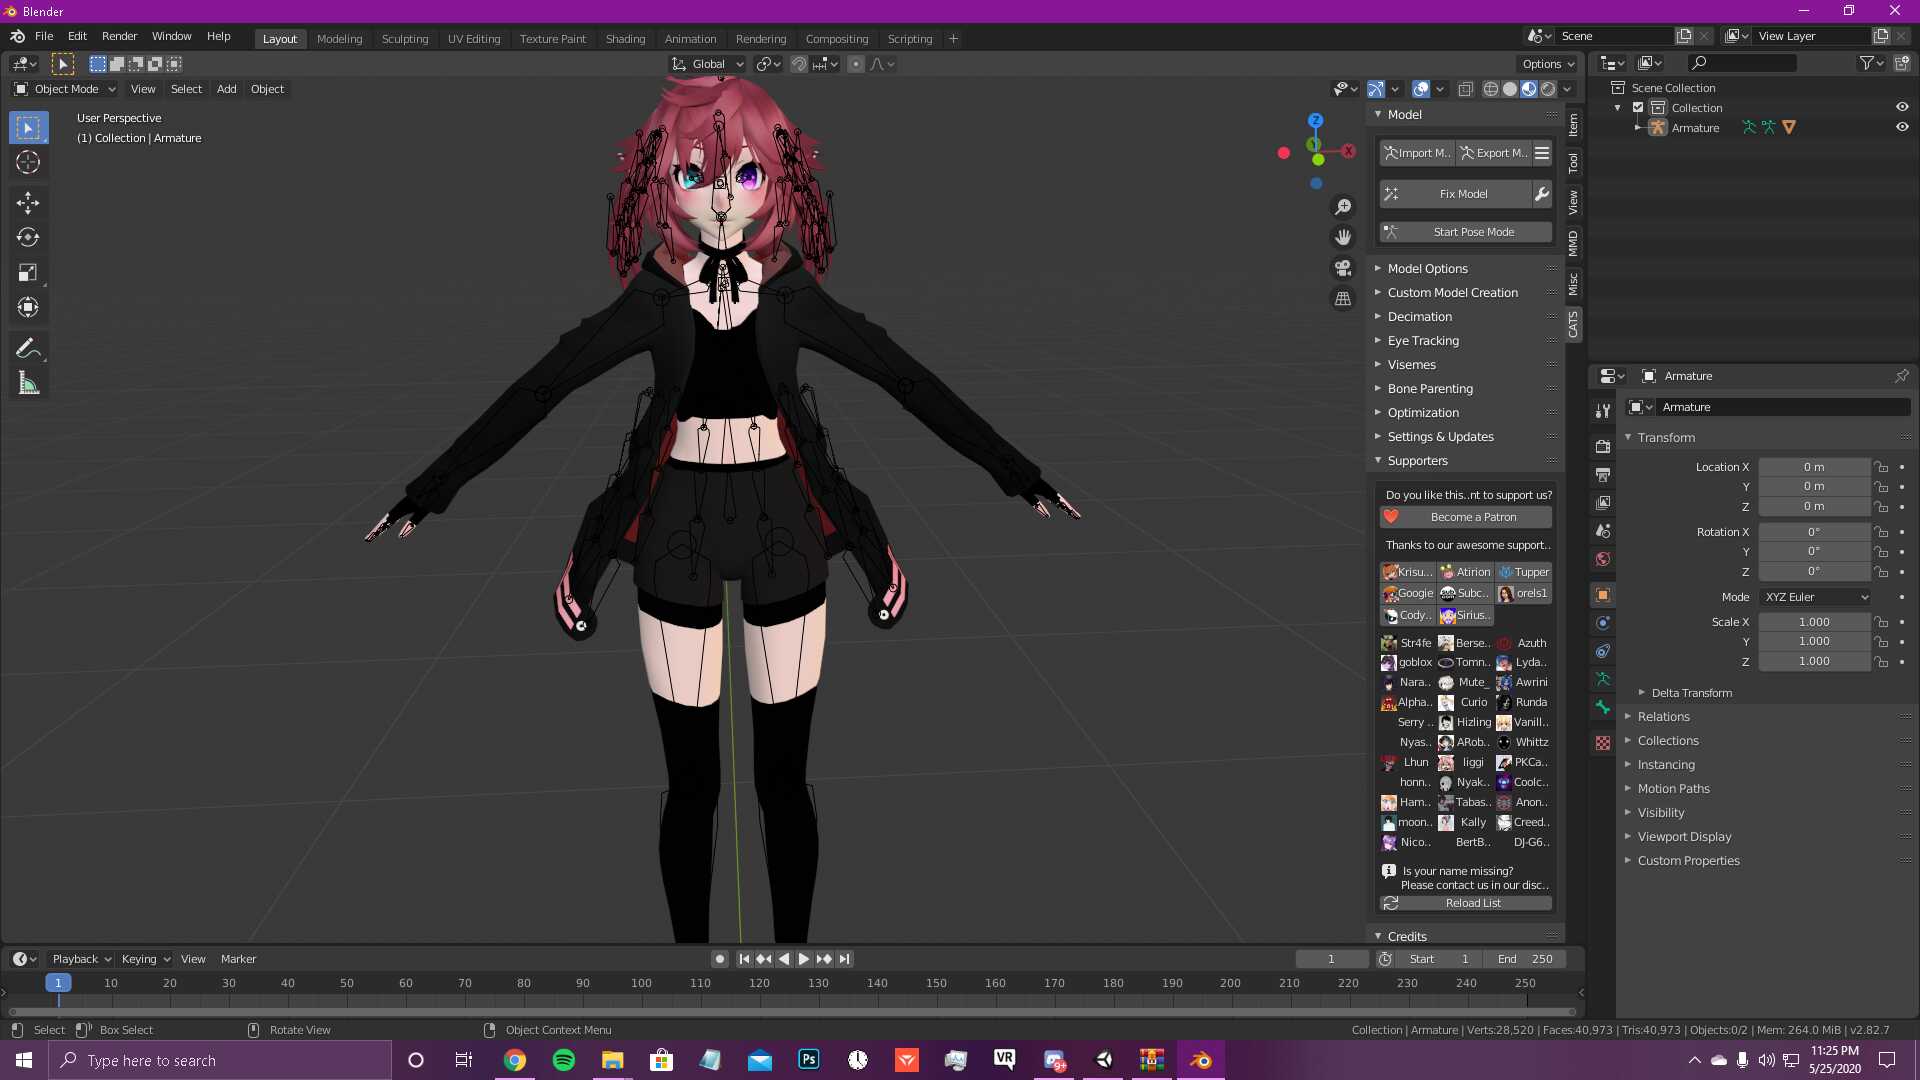The width and height of the screenshot is (1920, 1080).
Task: Select the Move tool in the toolbar
Action: tap(28, 203)
